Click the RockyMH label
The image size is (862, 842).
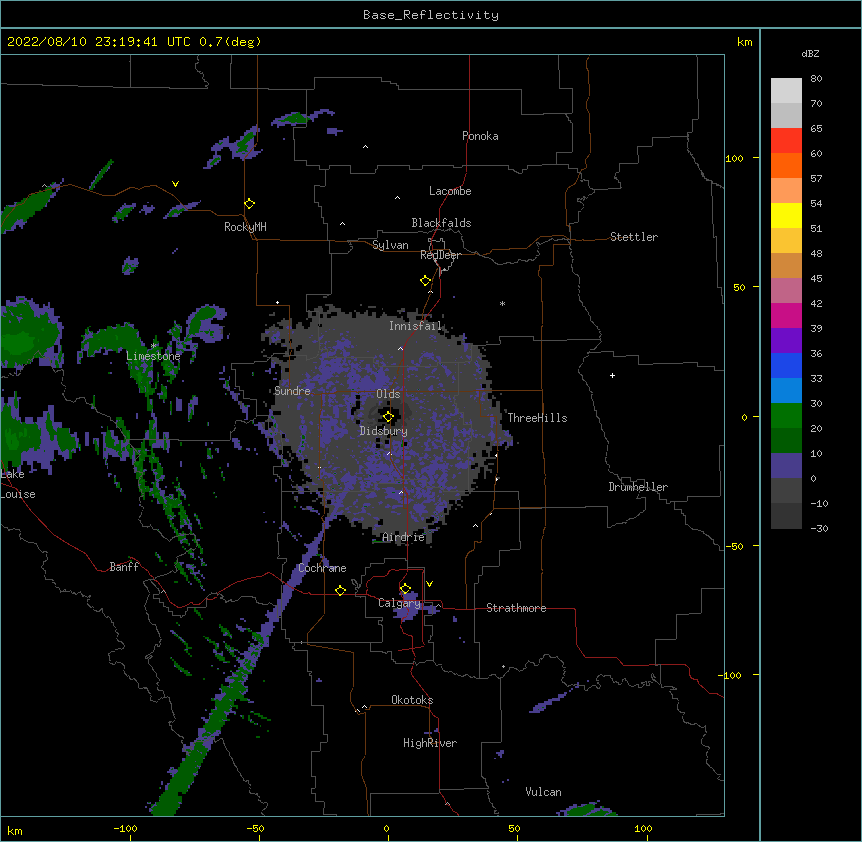[x=245, y=227]
